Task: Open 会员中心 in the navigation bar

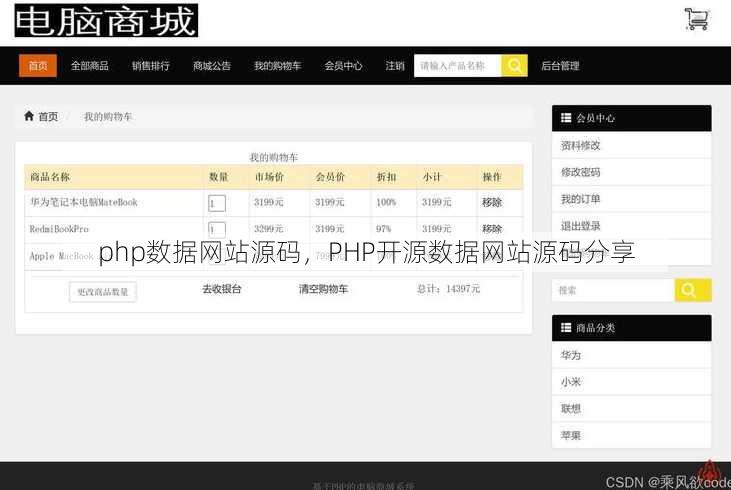Action: click(x=343, y=66)
